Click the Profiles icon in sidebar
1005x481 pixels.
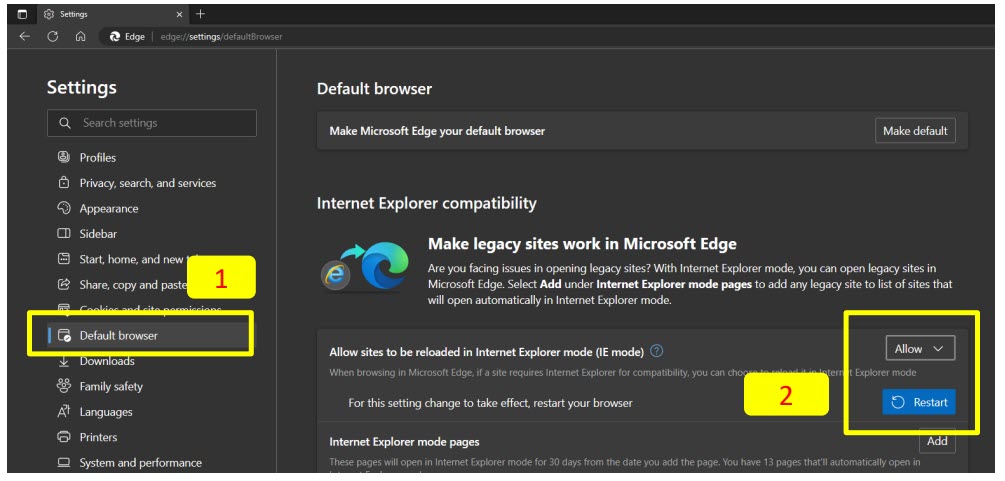coord(64,158)
